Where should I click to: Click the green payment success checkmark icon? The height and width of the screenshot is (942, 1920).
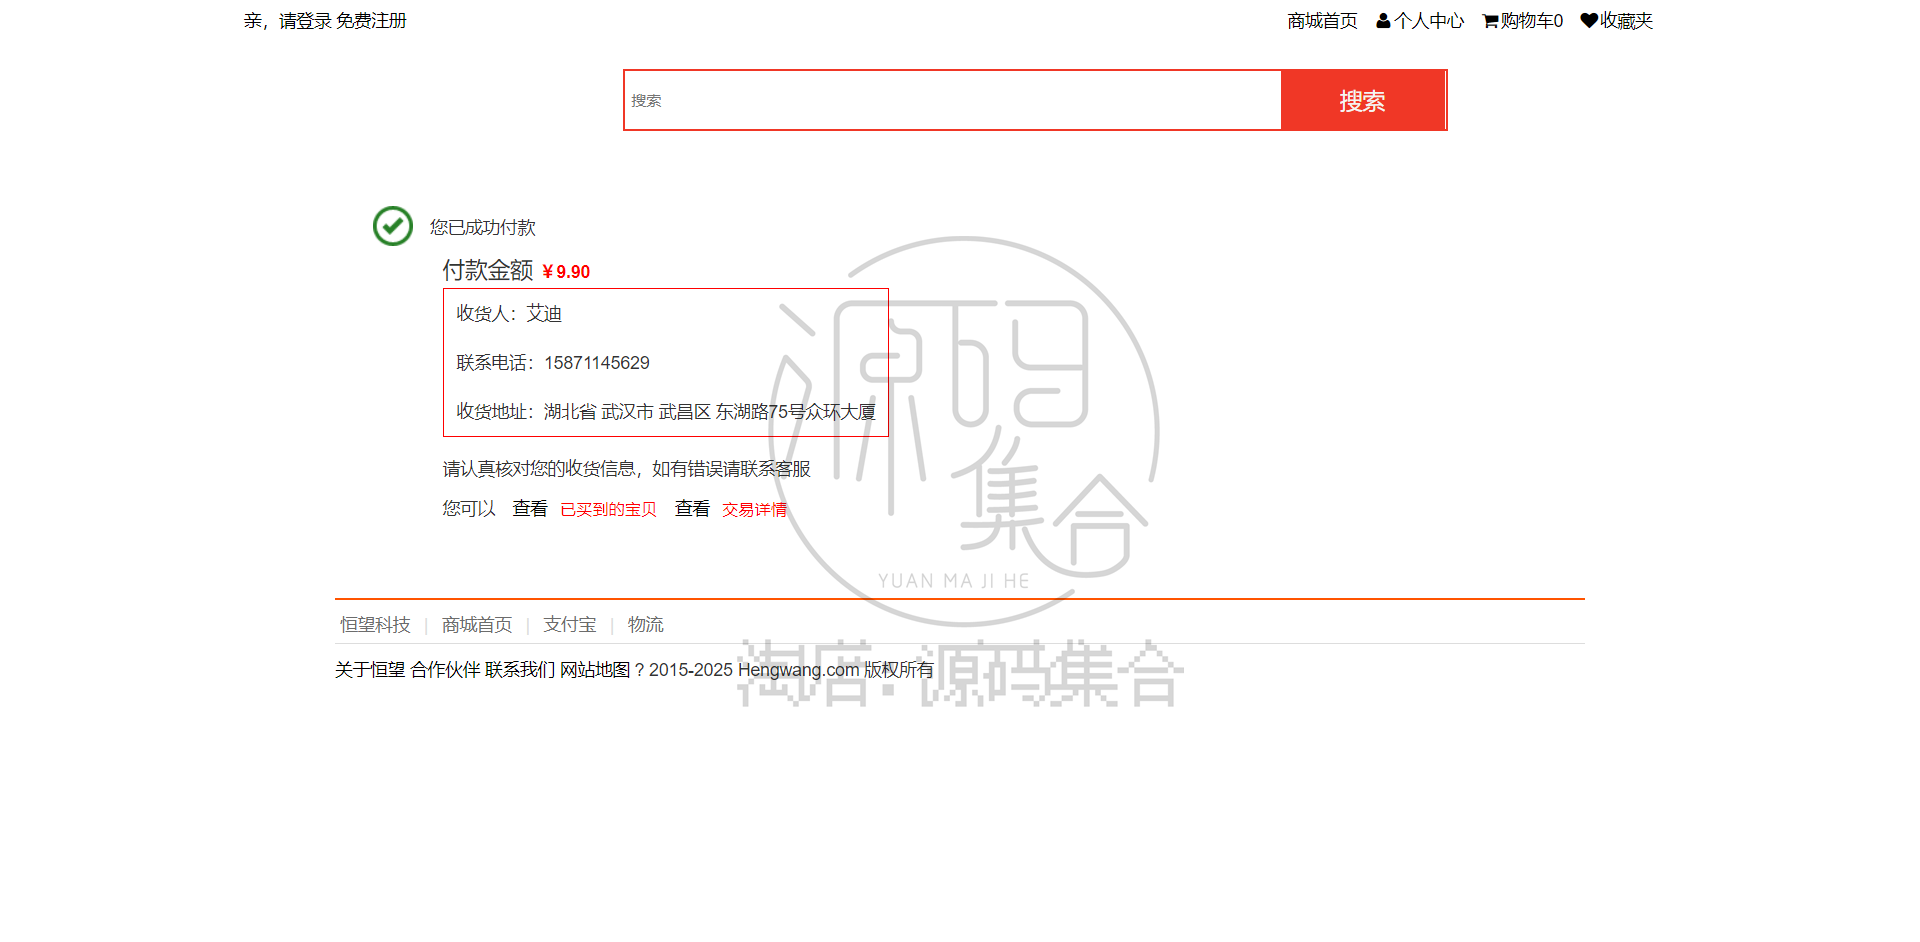coord(393,226)
